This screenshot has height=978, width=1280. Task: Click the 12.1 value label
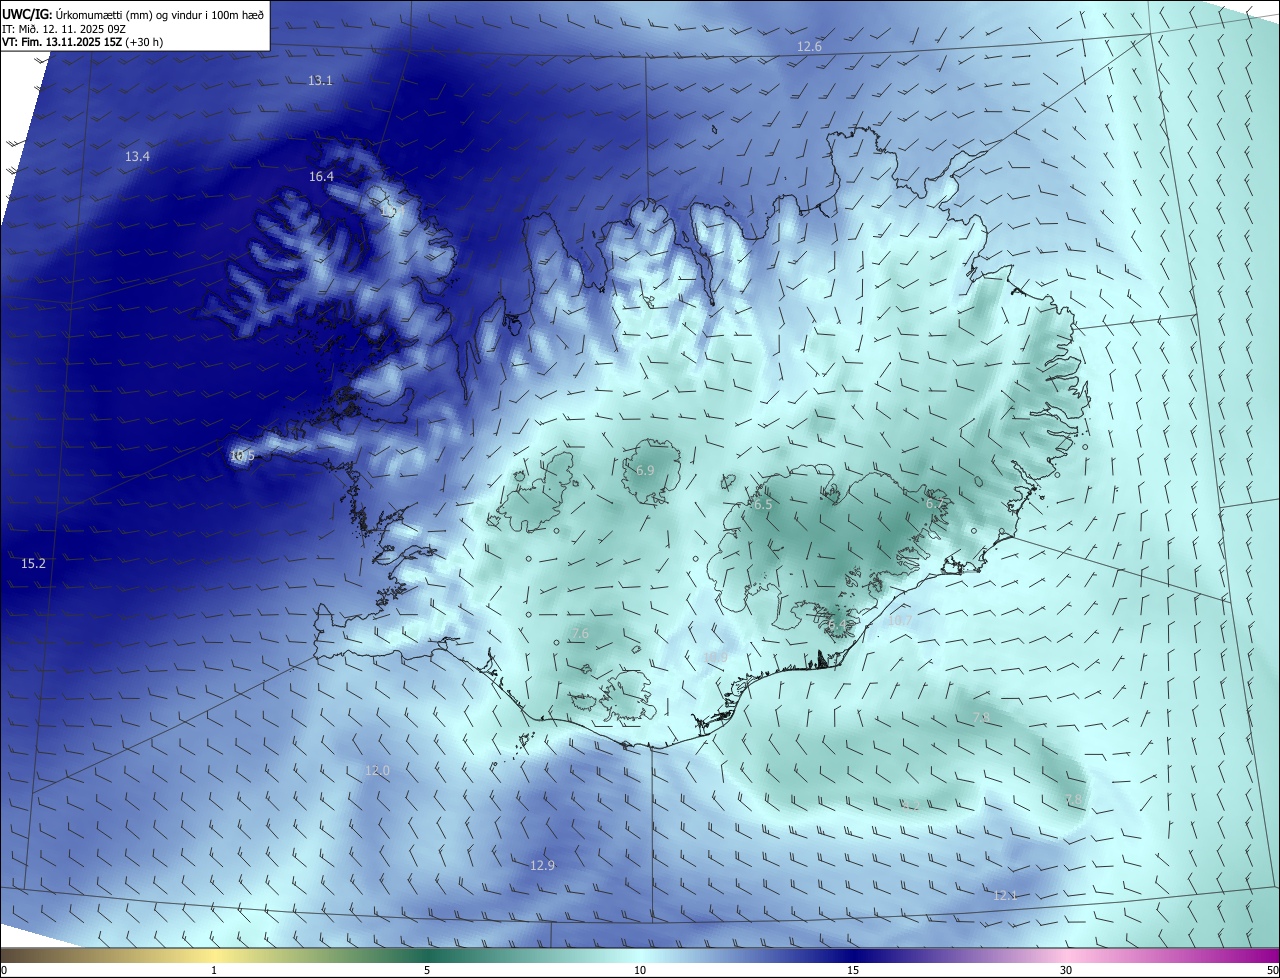[1005, 895]
